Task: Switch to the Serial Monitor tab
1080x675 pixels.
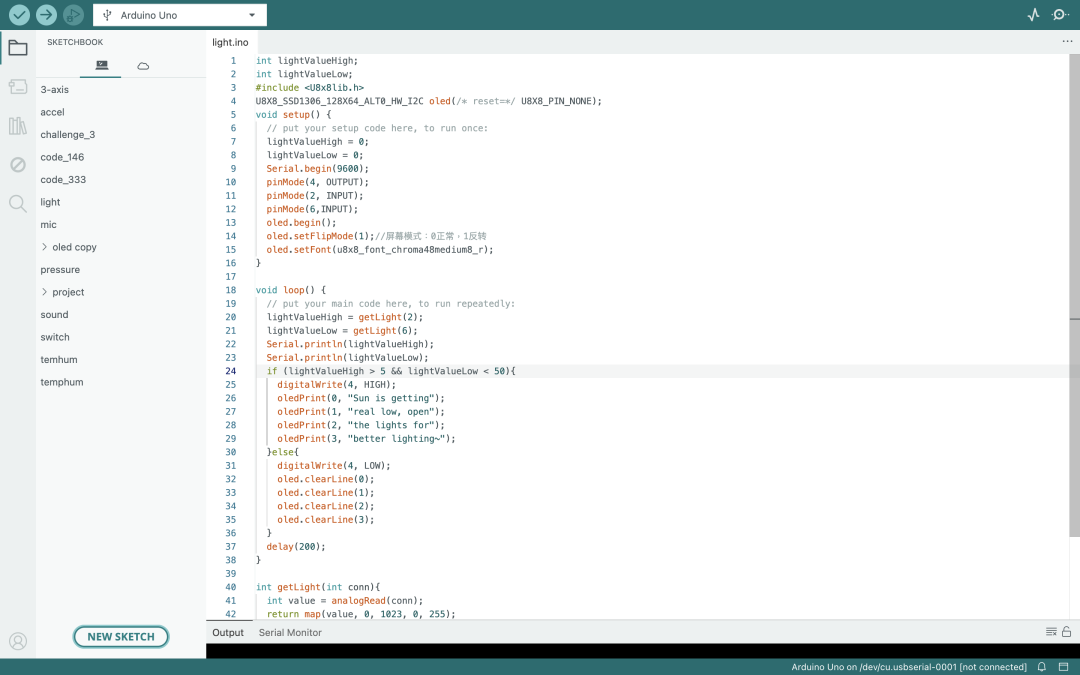Action: [290, 632]
